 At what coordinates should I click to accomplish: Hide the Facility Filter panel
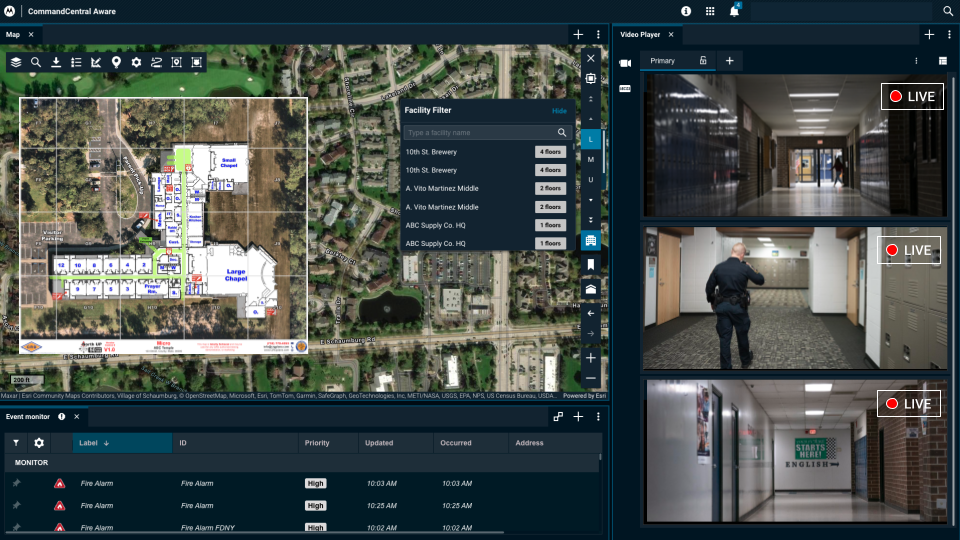click(x=559, y=110)
